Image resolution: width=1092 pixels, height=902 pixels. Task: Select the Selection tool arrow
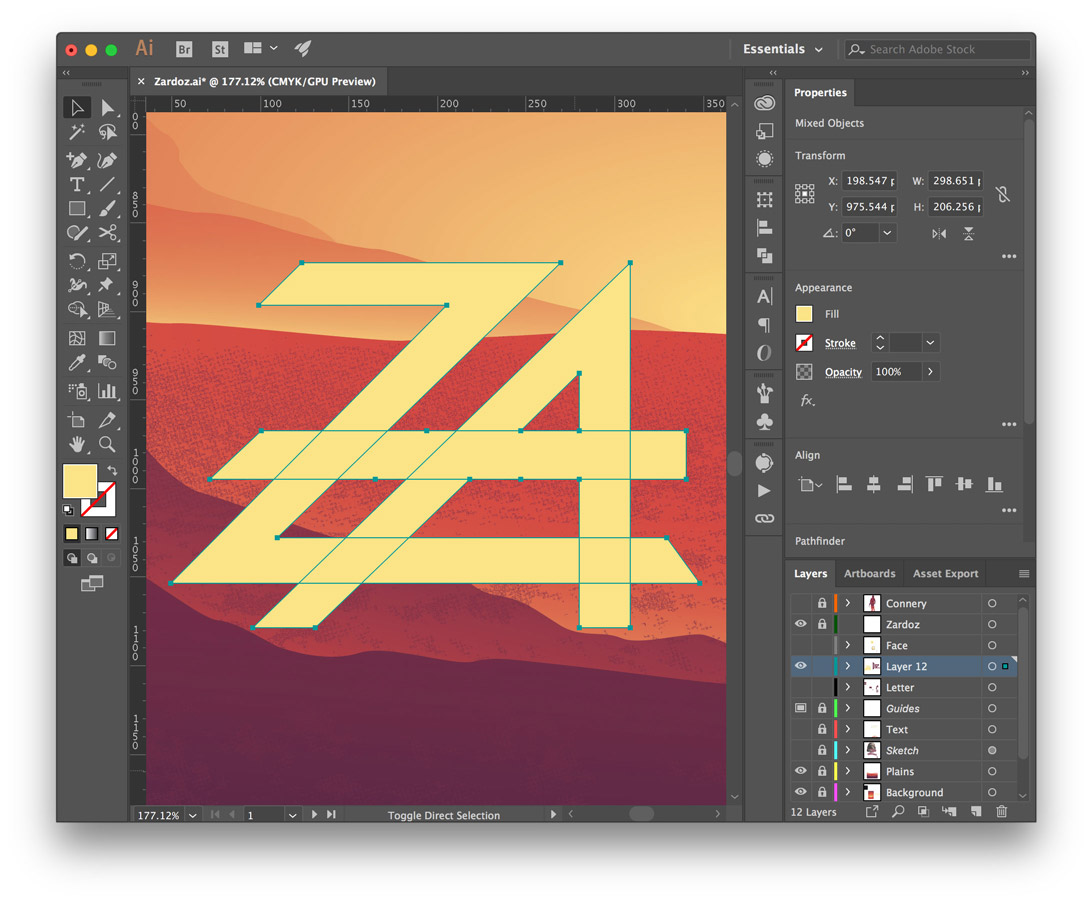pyautogui.click(x=77, y=108)
